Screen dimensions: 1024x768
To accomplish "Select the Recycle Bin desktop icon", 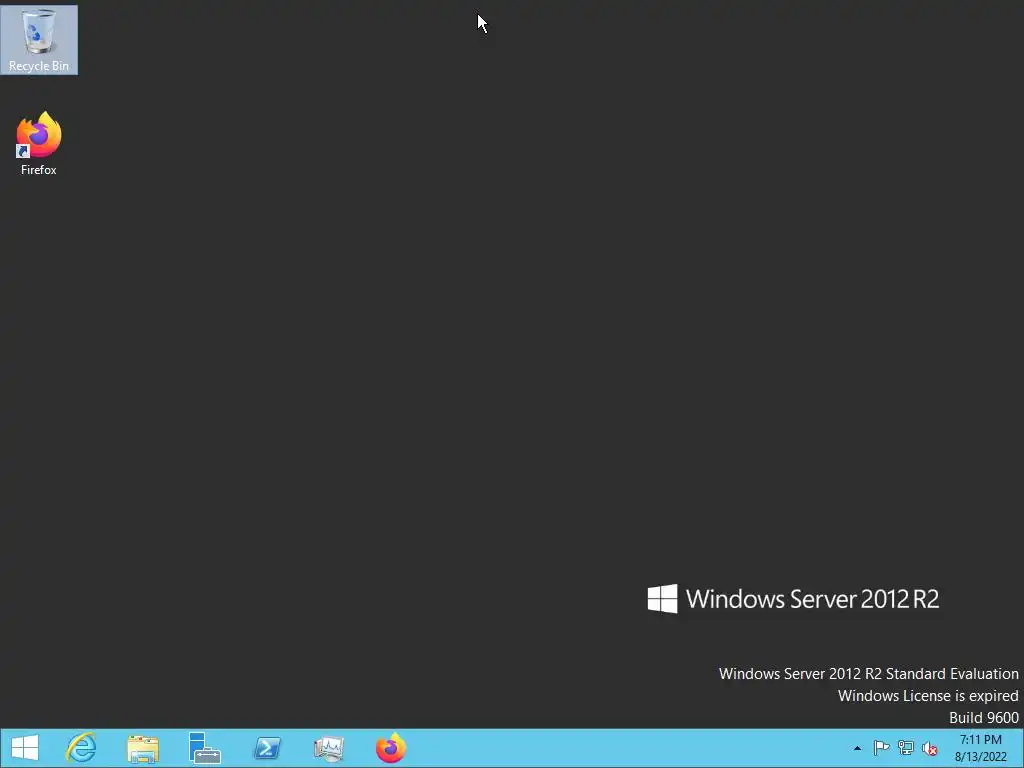I will pos(39,40).
